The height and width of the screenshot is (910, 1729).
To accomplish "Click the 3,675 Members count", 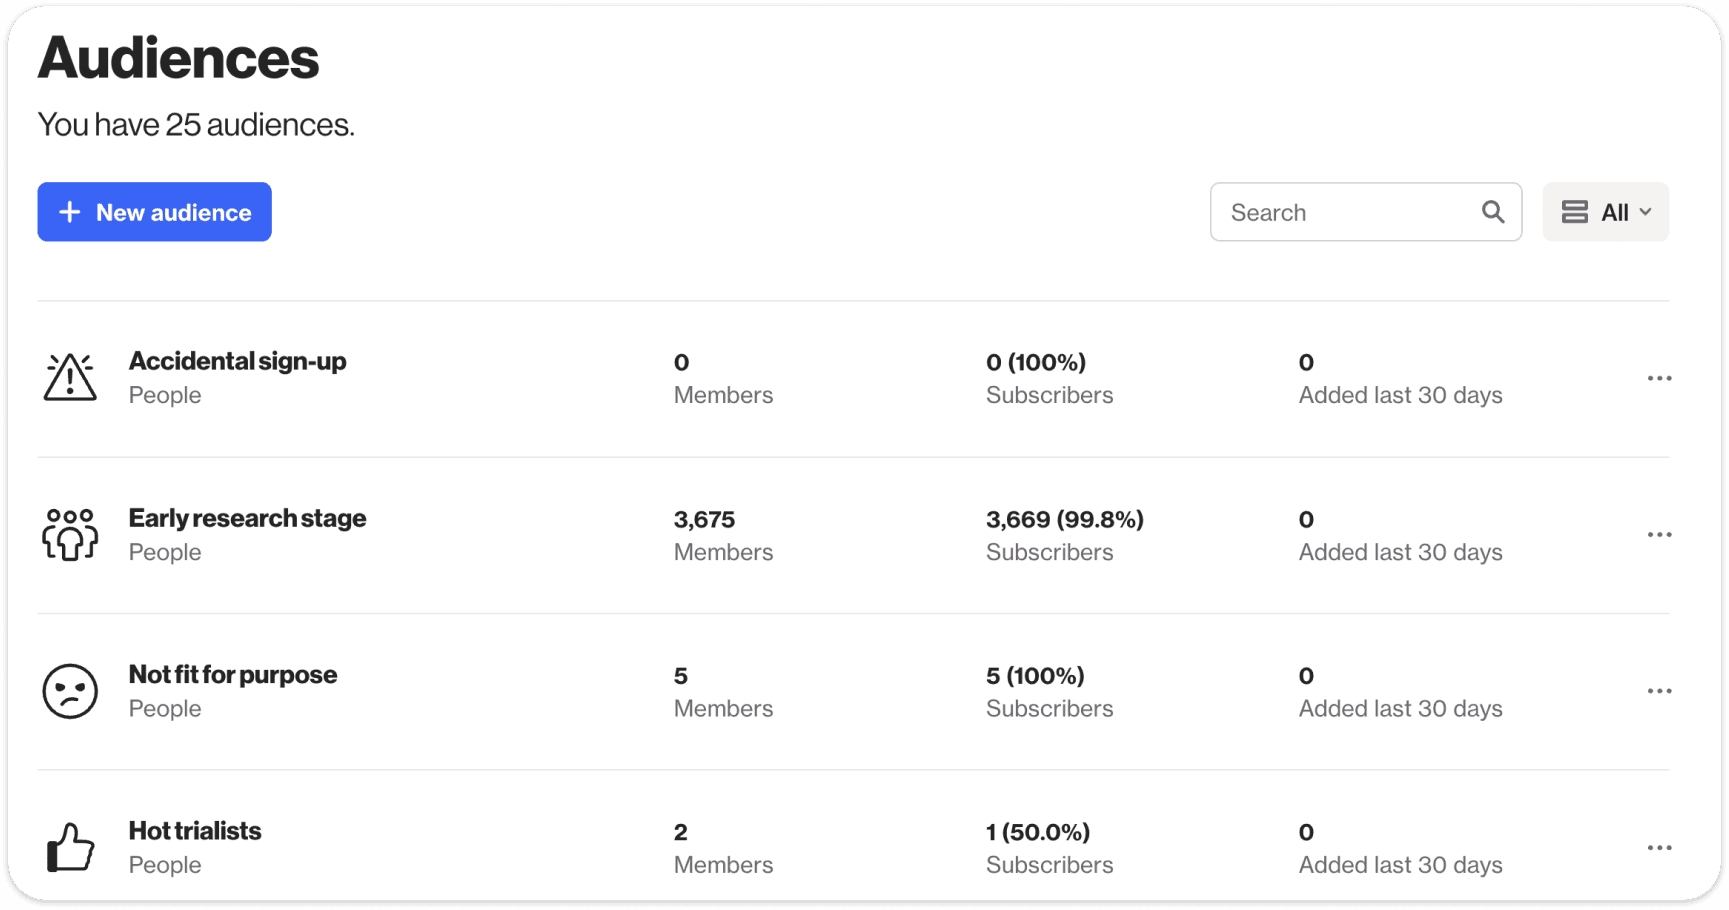I will [x=704, y=520].
